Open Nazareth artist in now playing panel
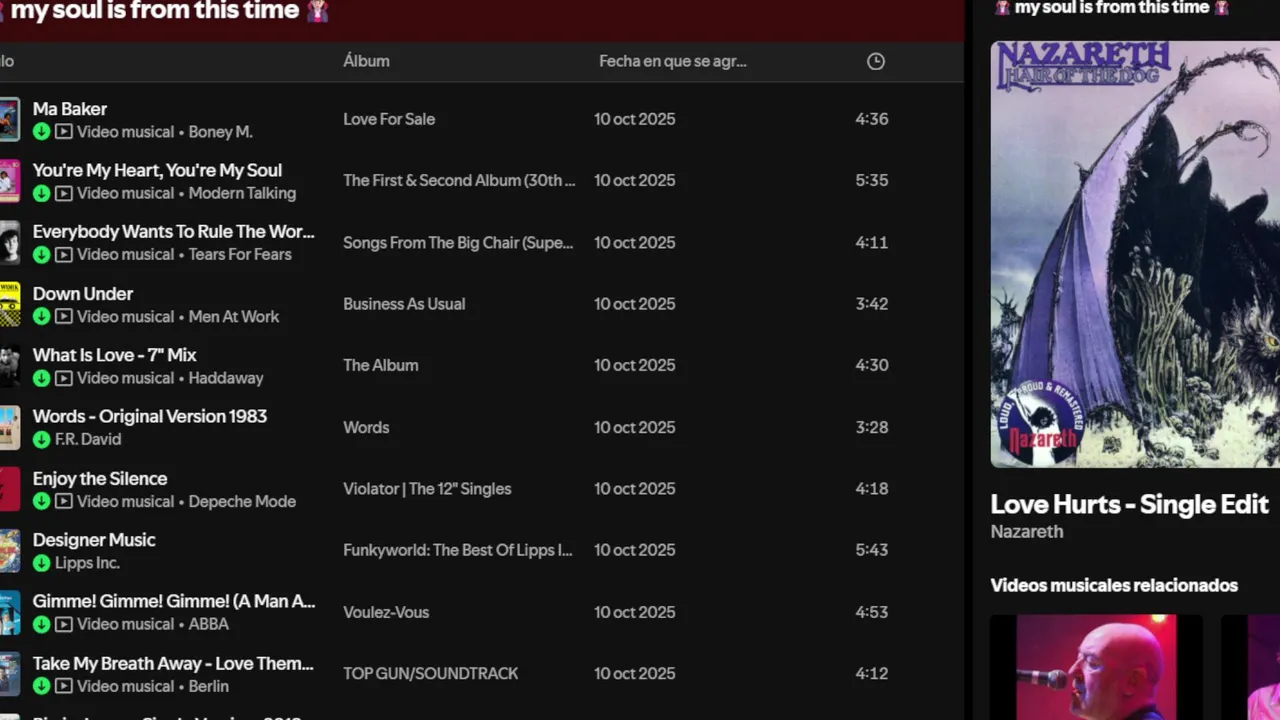The width and height of the screenshot is (1280, 720). pyautogui.click(x=1027, y=532)
